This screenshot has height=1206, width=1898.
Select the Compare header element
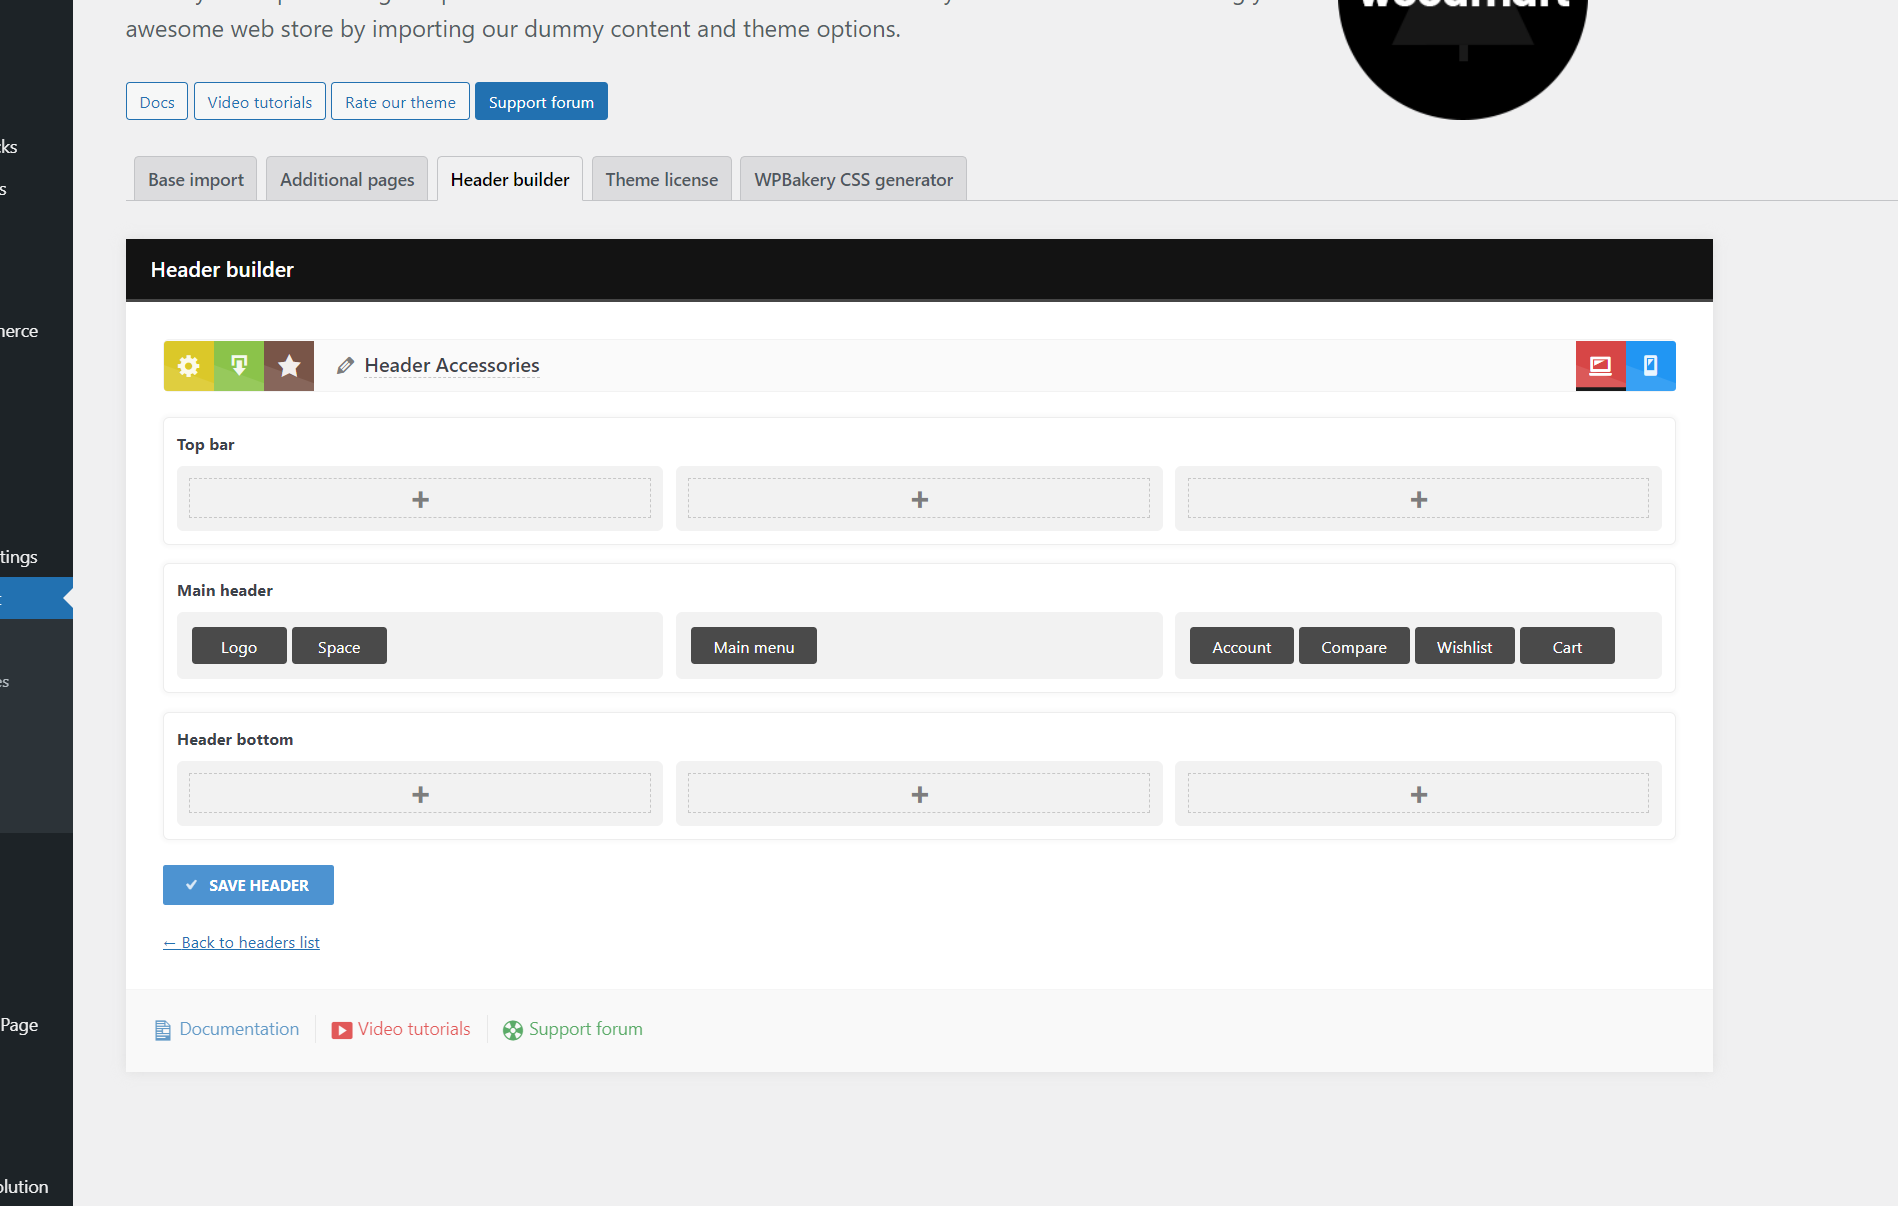1354,646
